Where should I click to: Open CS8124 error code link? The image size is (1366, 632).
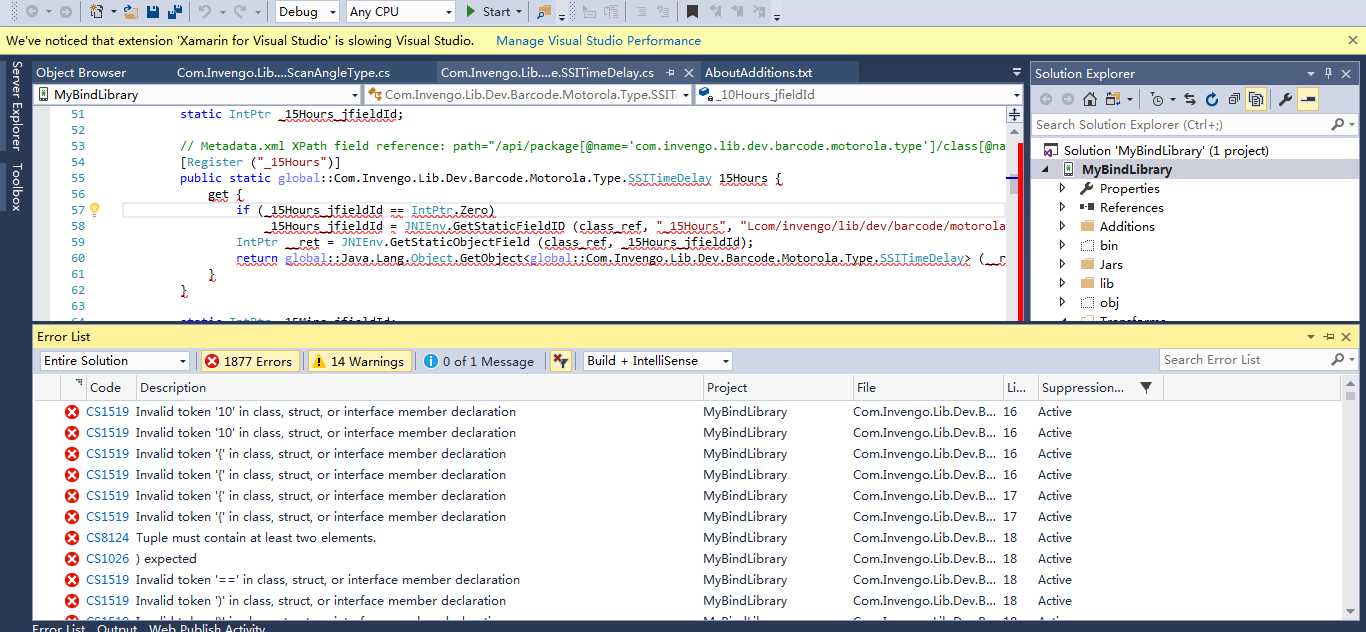coord(108,538)
